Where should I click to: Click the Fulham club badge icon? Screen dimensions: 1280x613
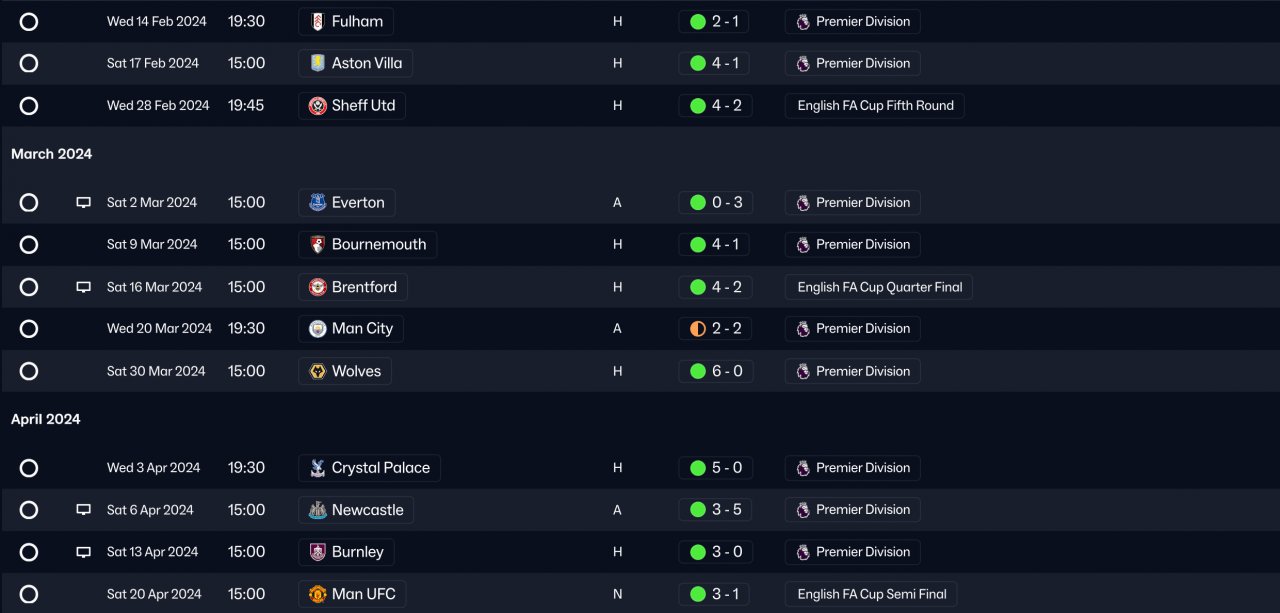[x=318, y=21]
